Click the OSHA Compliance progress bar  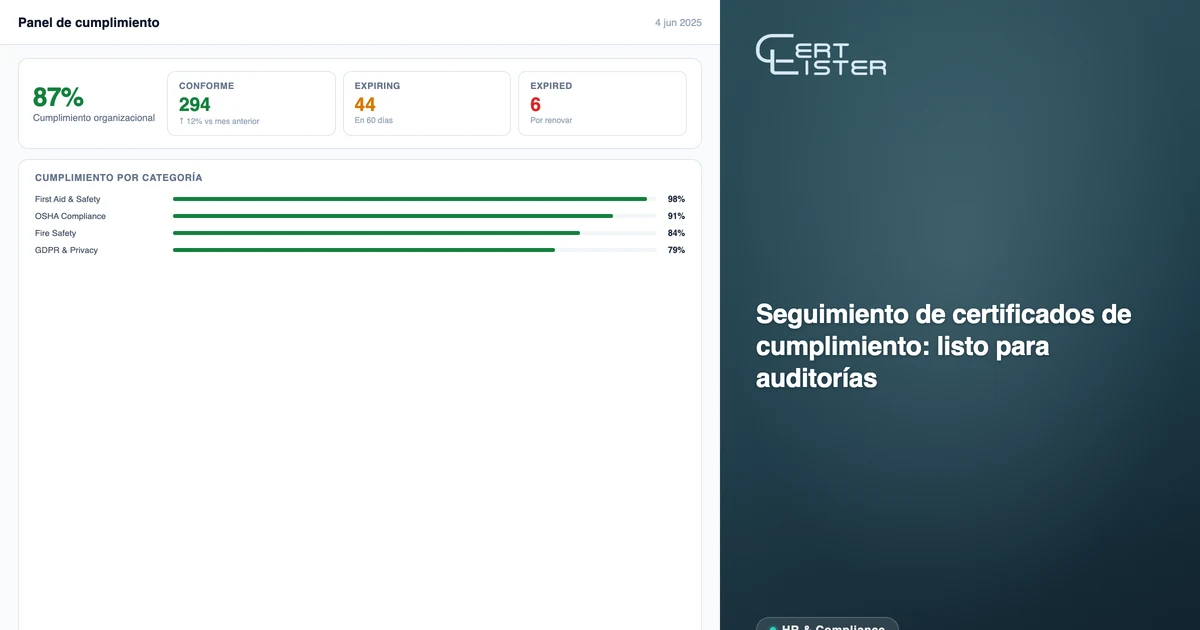click(x=414, y=216)
